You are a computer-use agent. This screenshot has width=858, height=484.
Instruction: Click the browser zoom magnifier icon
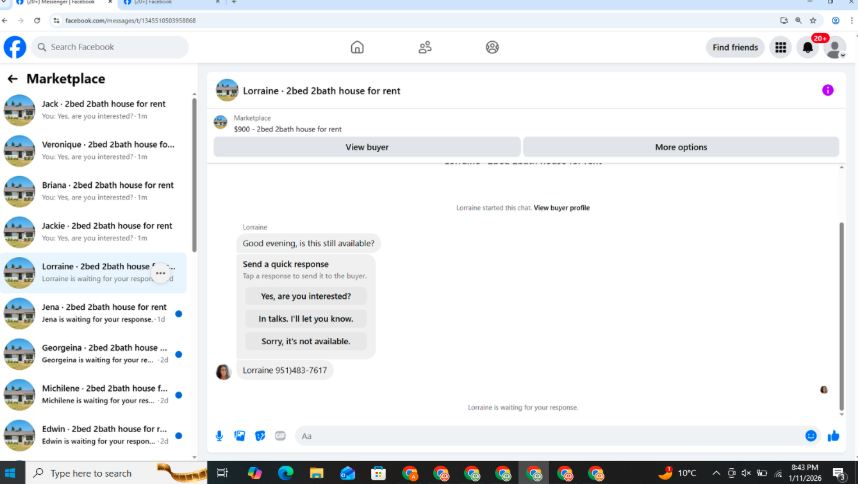(798, 21)
